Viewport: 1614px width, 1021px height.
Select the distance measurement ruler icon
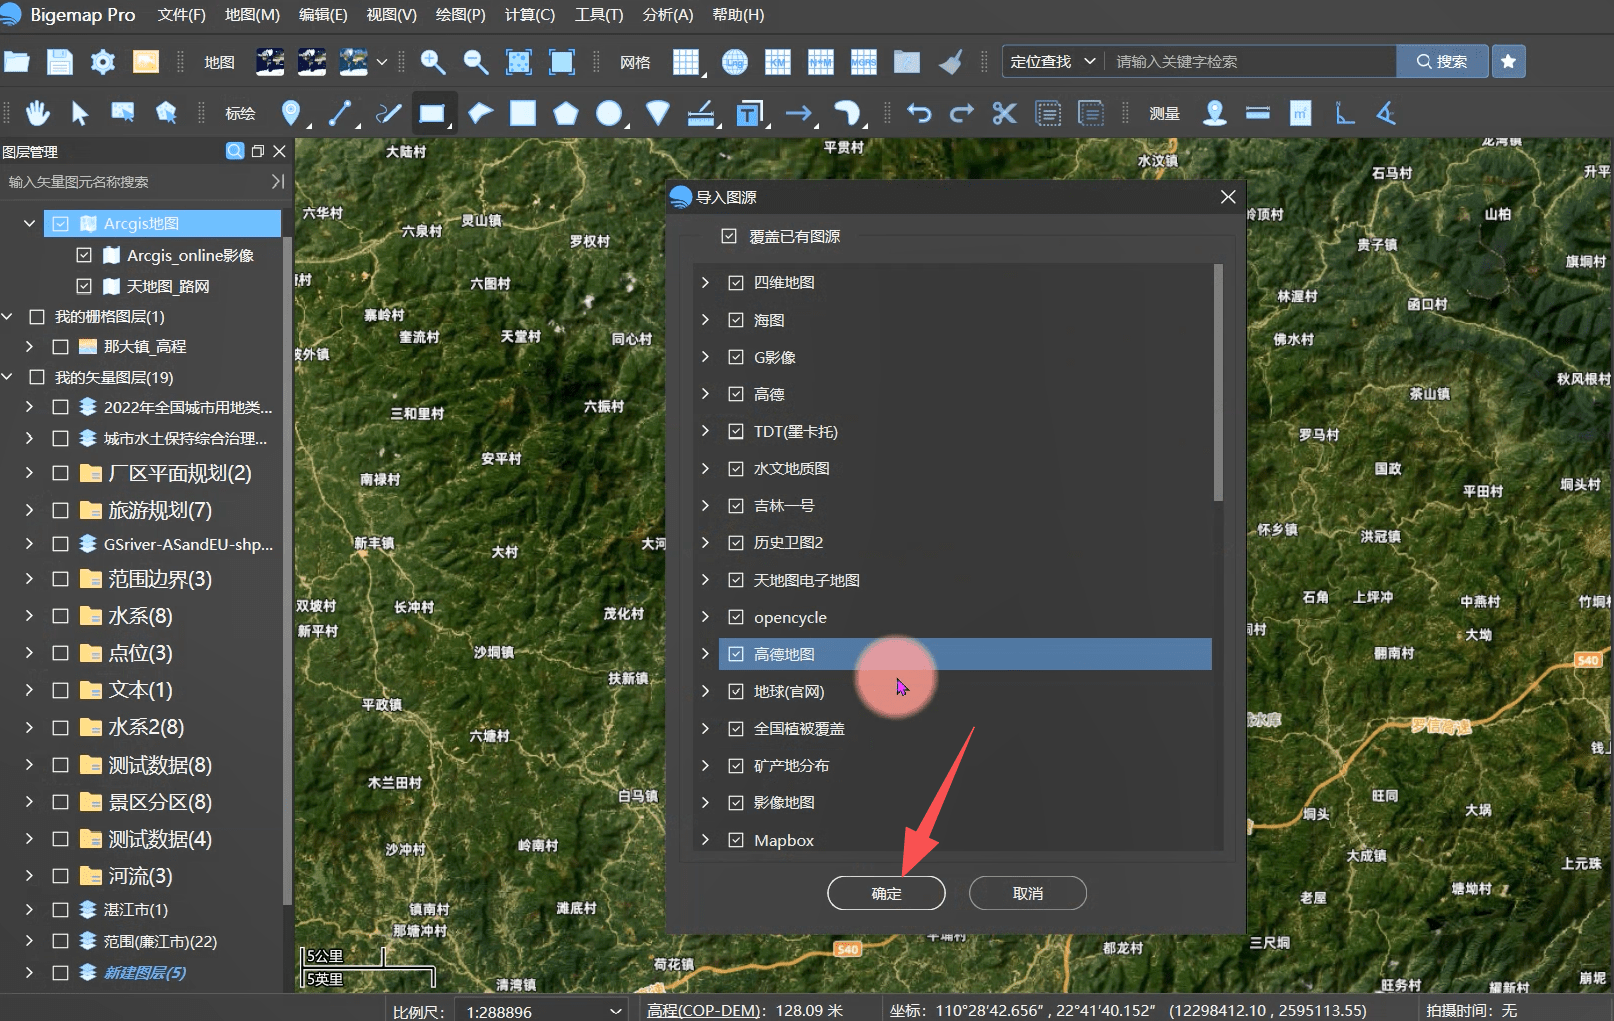(x=1258, y=113)
